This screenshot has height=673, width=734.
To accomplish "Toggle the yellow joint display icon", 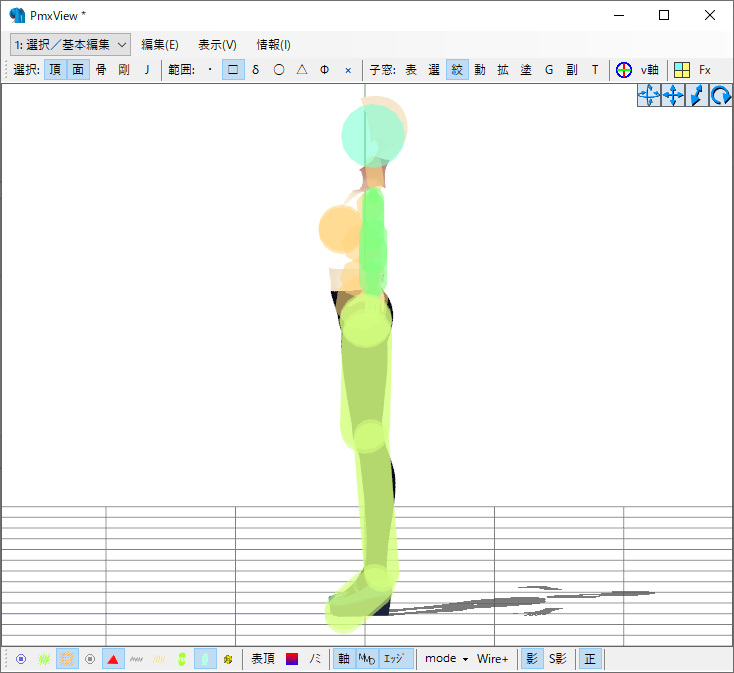I will (228, 659).
